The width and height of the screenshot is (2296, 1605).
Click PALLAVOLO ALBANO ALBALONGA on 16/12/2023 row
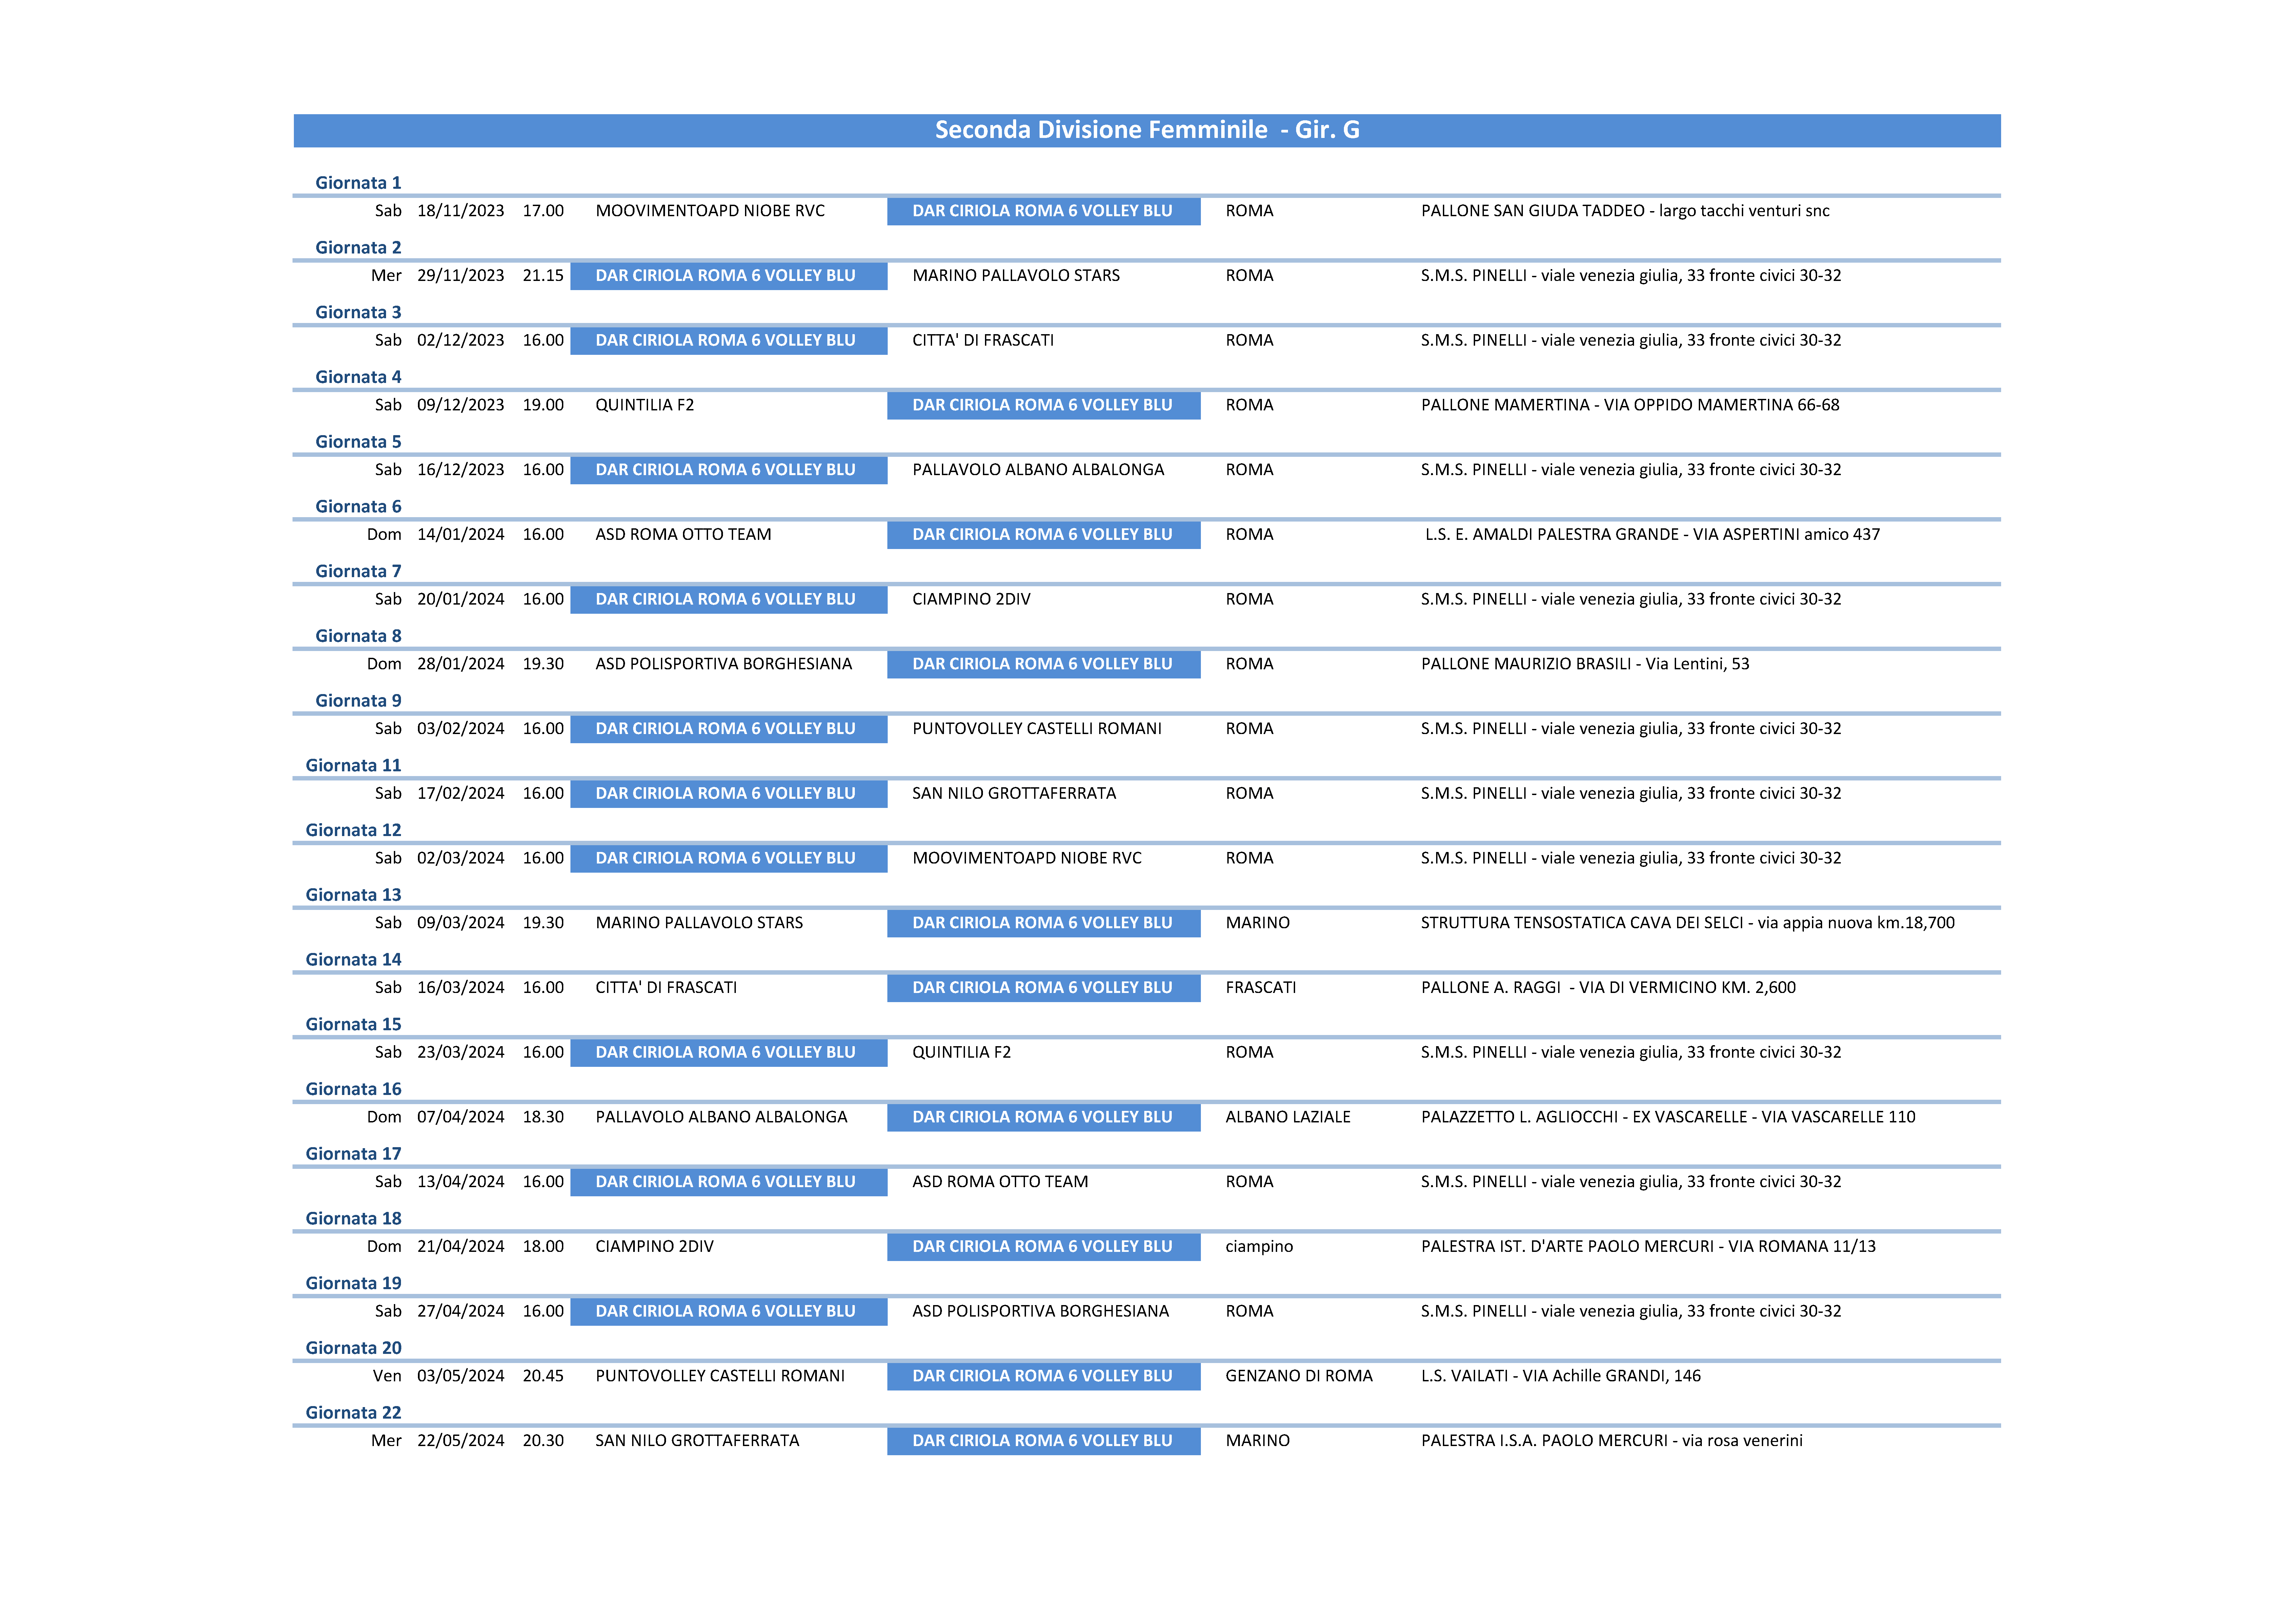(1038, 470)
